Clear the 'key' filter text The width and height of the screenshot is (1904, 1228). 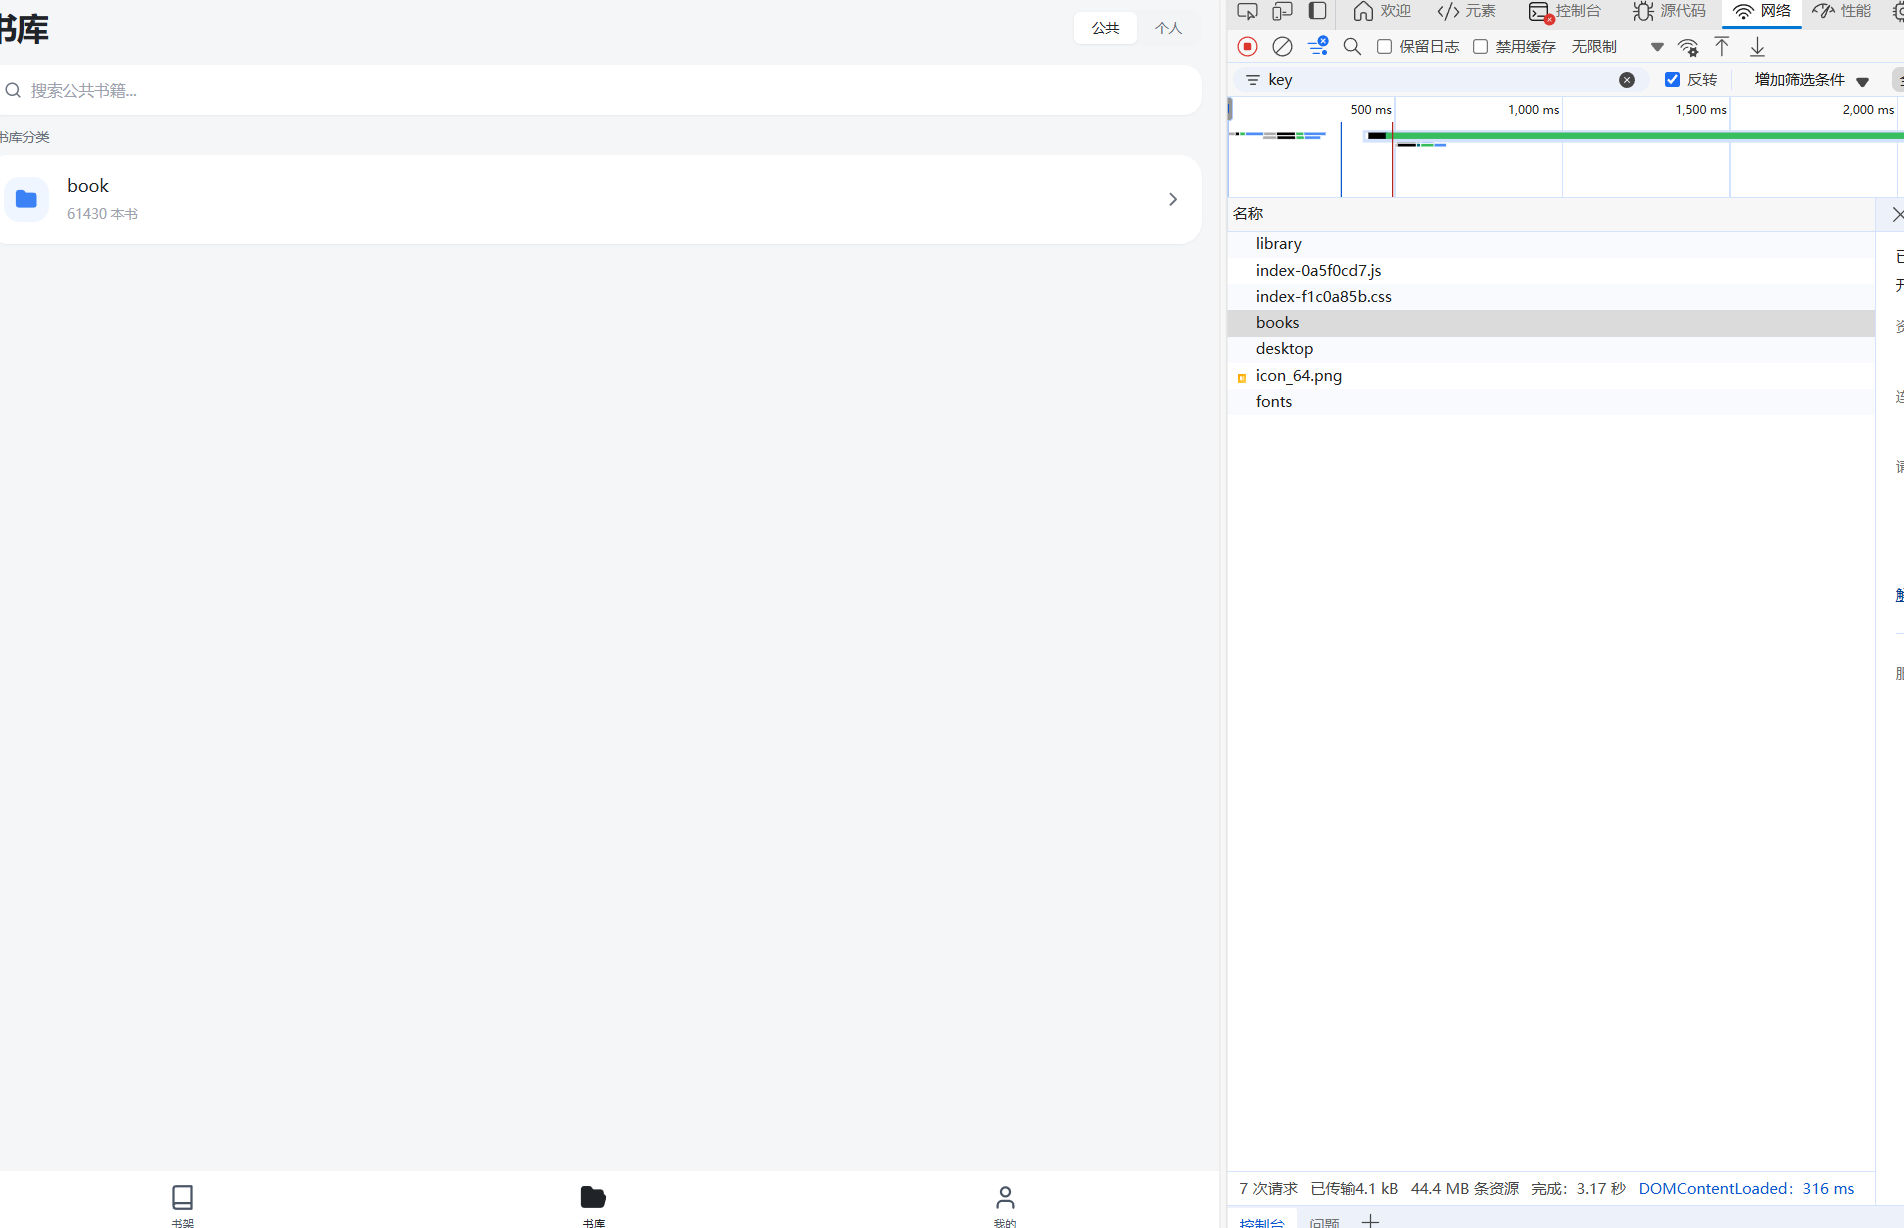(x=1627, y=80)
